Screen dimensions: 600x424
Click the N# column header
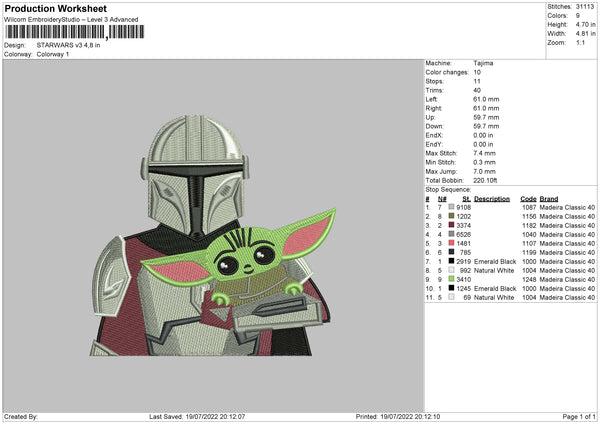tap(441, 198)
